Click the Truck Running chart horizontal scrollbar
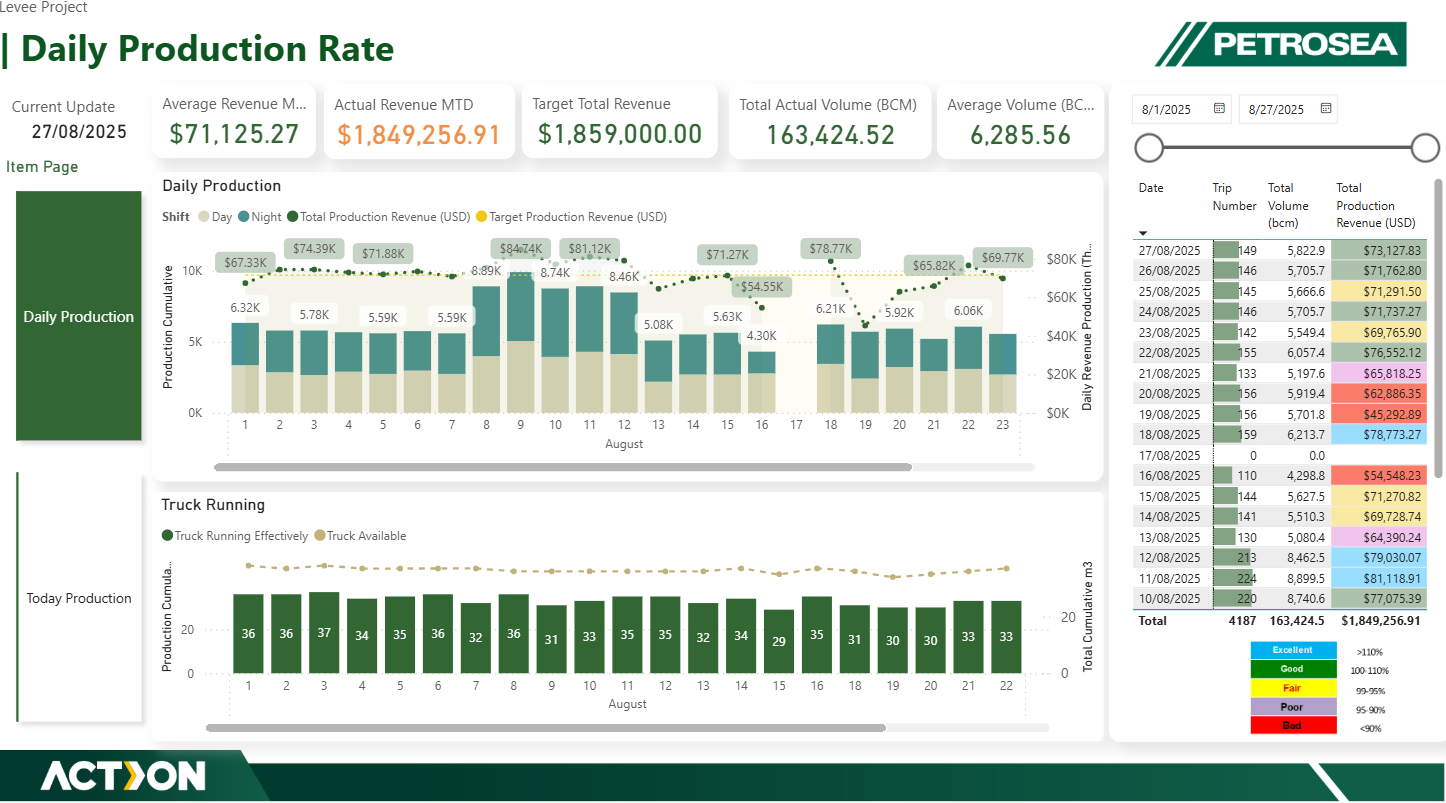 546,728
